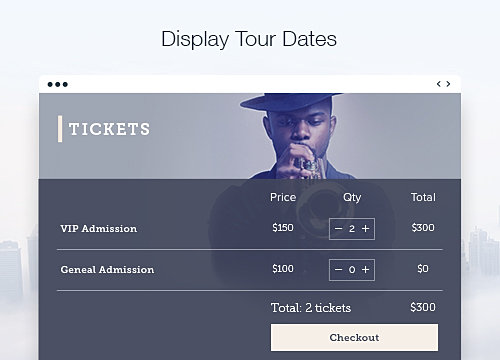Click the Qty column header

click(x=352, y=198)
